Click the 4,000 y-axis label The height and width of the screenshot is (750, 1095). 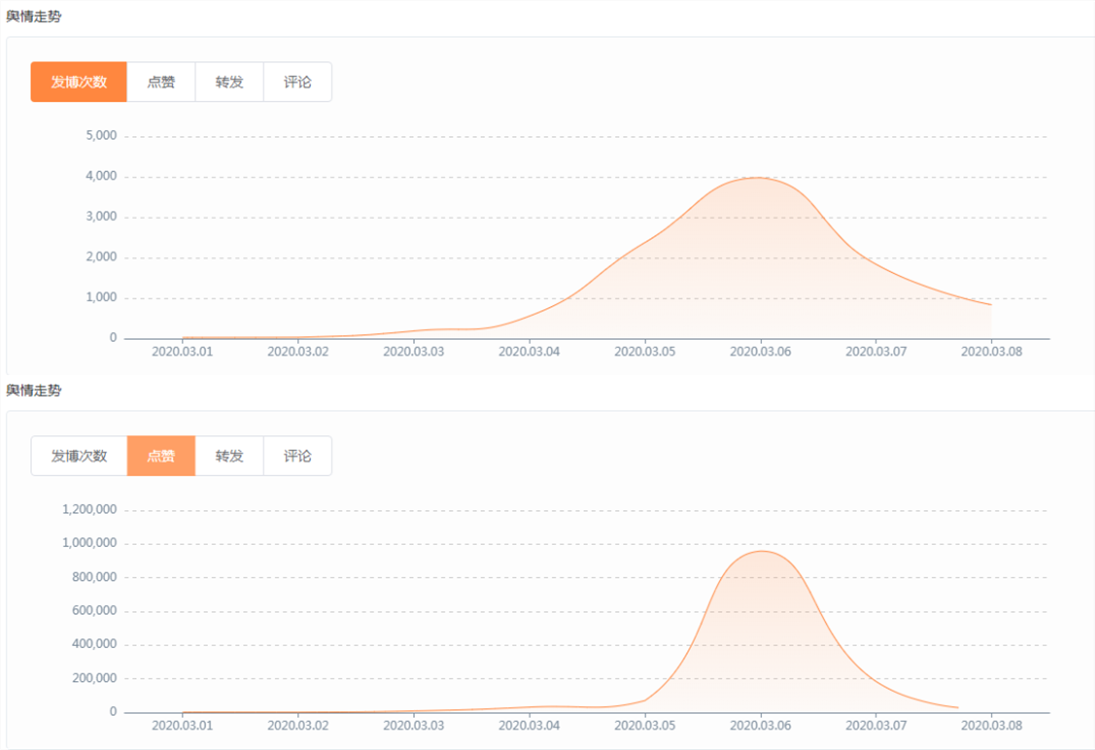pos(101,176)
